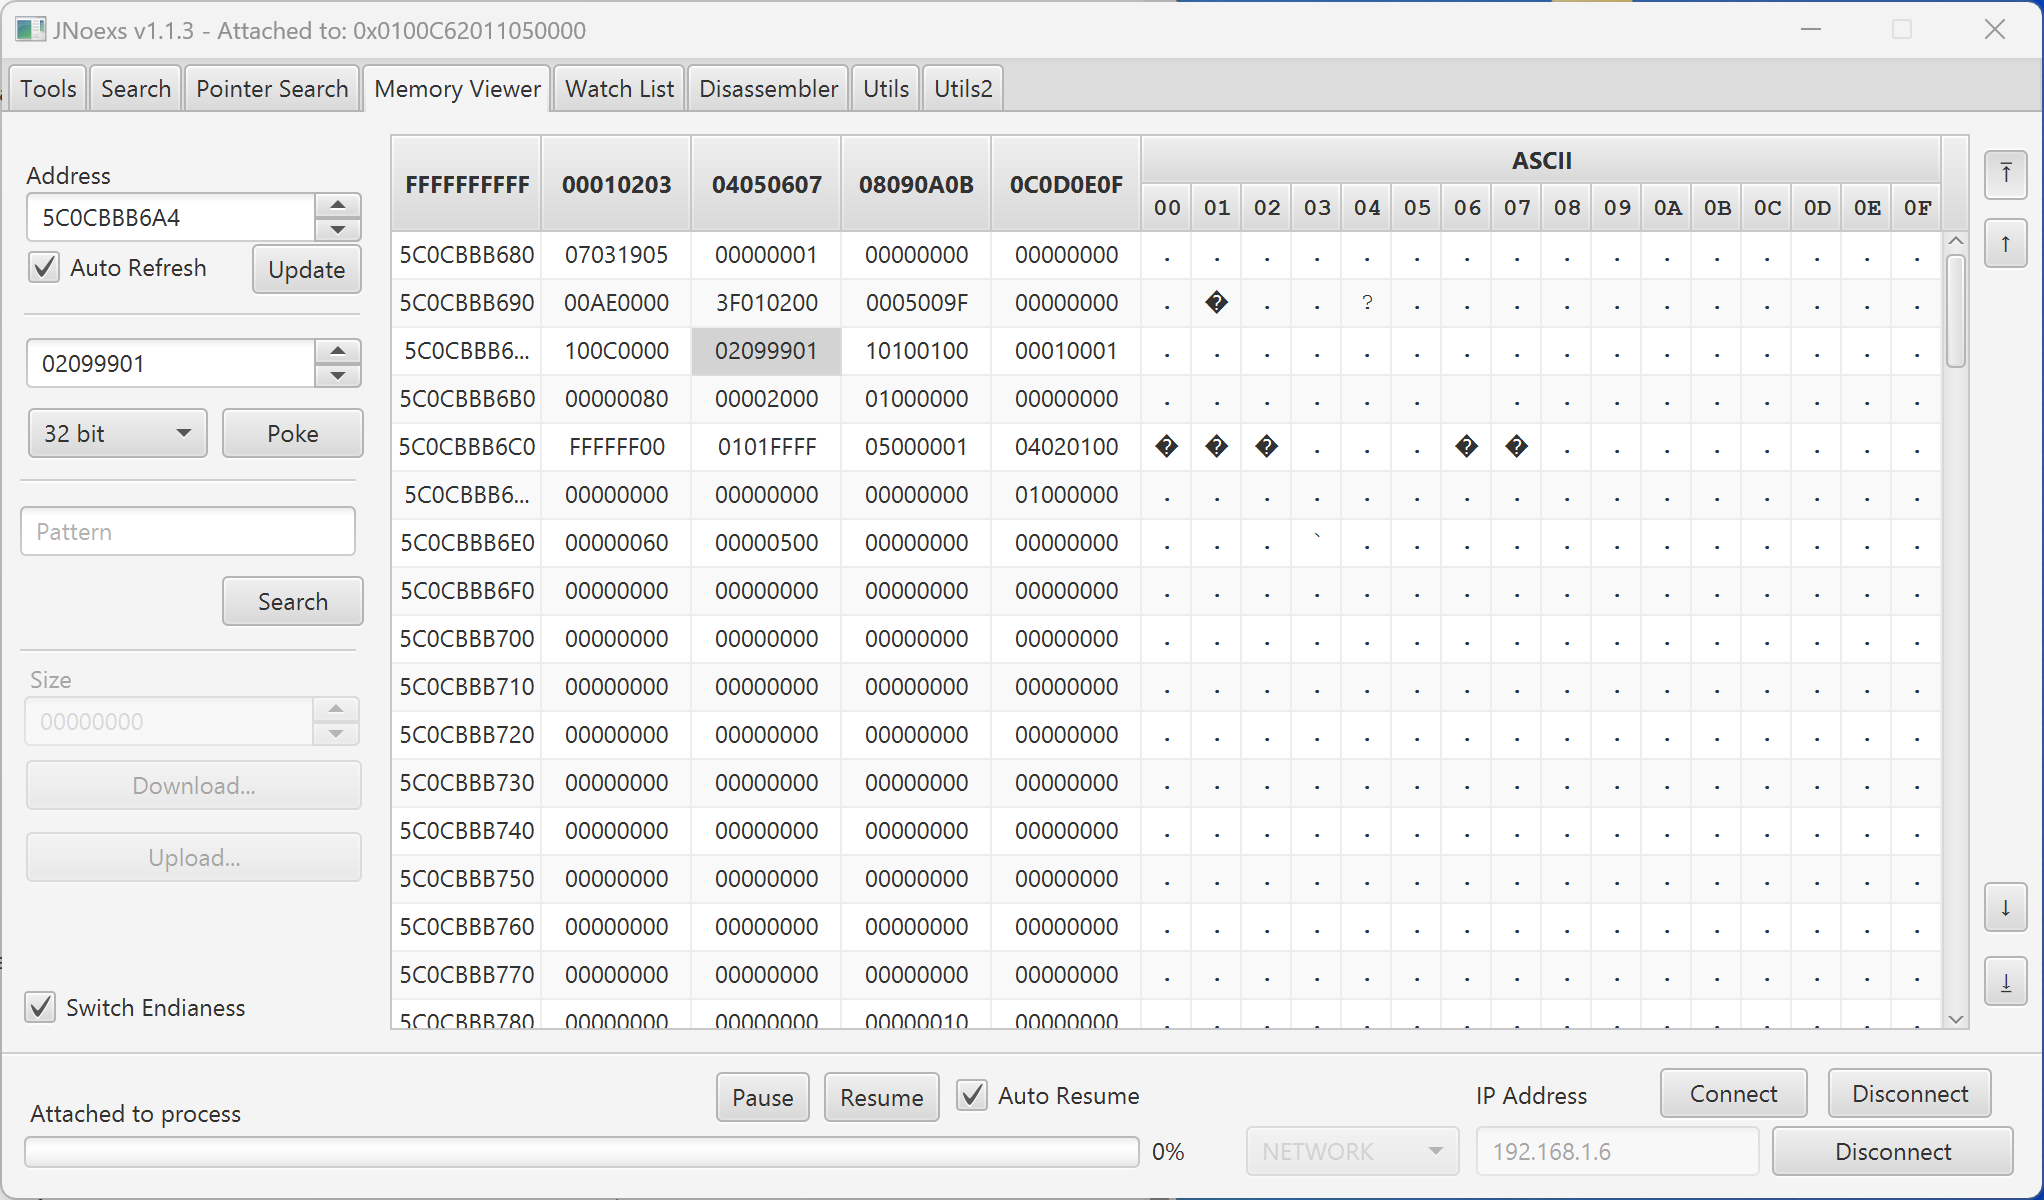The width and height of the screenshot is (2044, 1200).
Task: Click the JNoexs app icon in title bar
Action: 30,30
